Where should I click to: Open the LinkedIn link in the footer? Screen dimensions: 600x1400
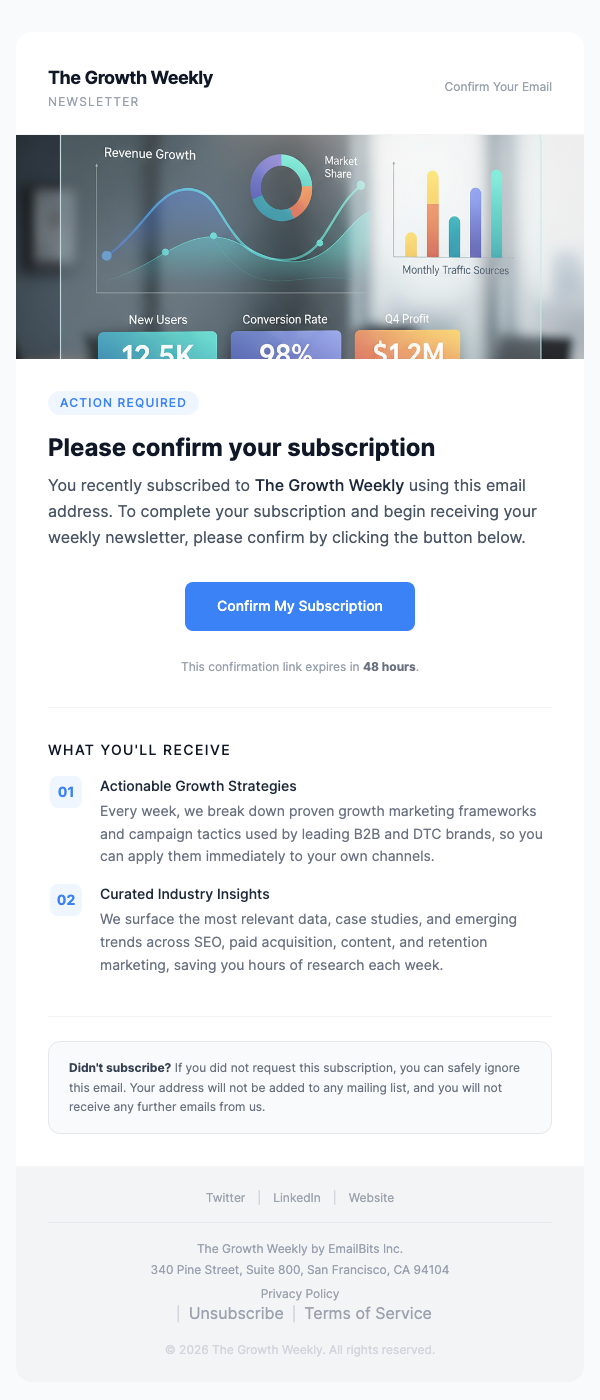296,1197
